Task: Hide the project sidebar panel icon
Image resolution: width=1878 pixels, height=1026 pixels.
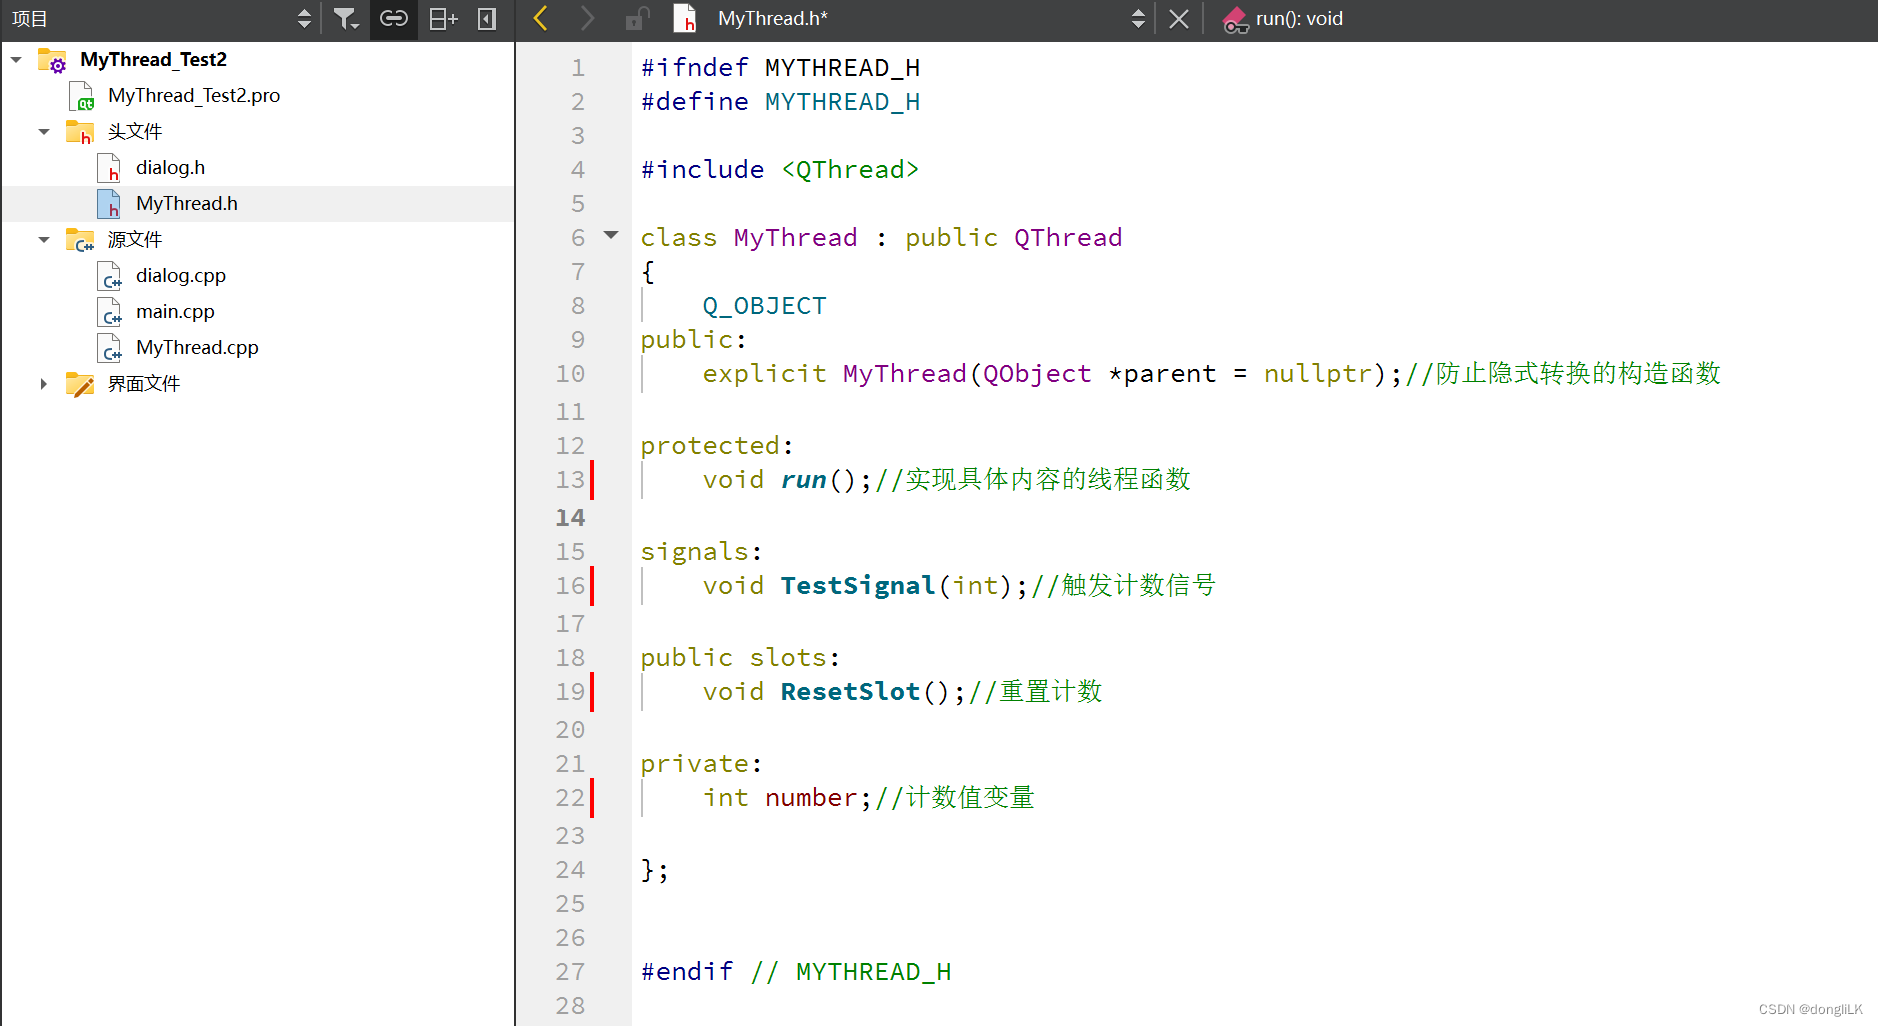Action: (x=487, y=18)
